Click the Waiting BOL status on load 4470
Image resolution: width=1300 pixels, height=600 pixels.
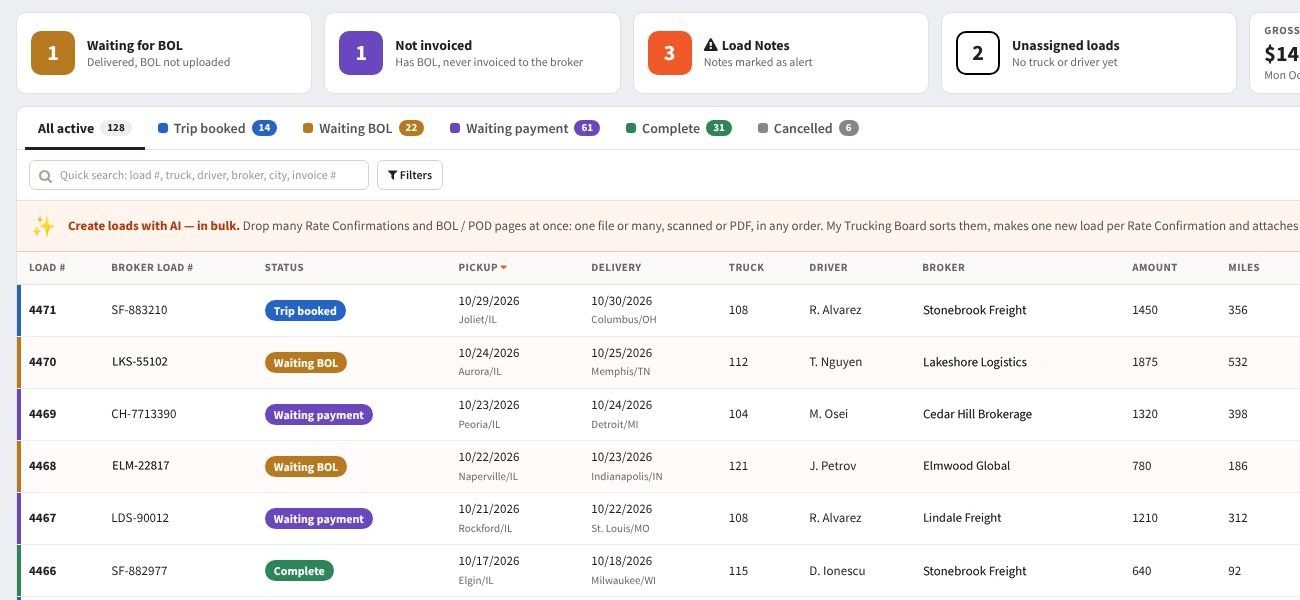click(x=305, y=363)
